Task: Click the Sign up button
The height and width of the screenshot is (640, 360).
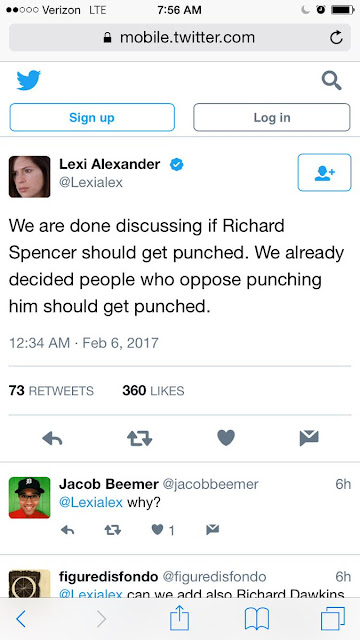Action: (92, 118)
